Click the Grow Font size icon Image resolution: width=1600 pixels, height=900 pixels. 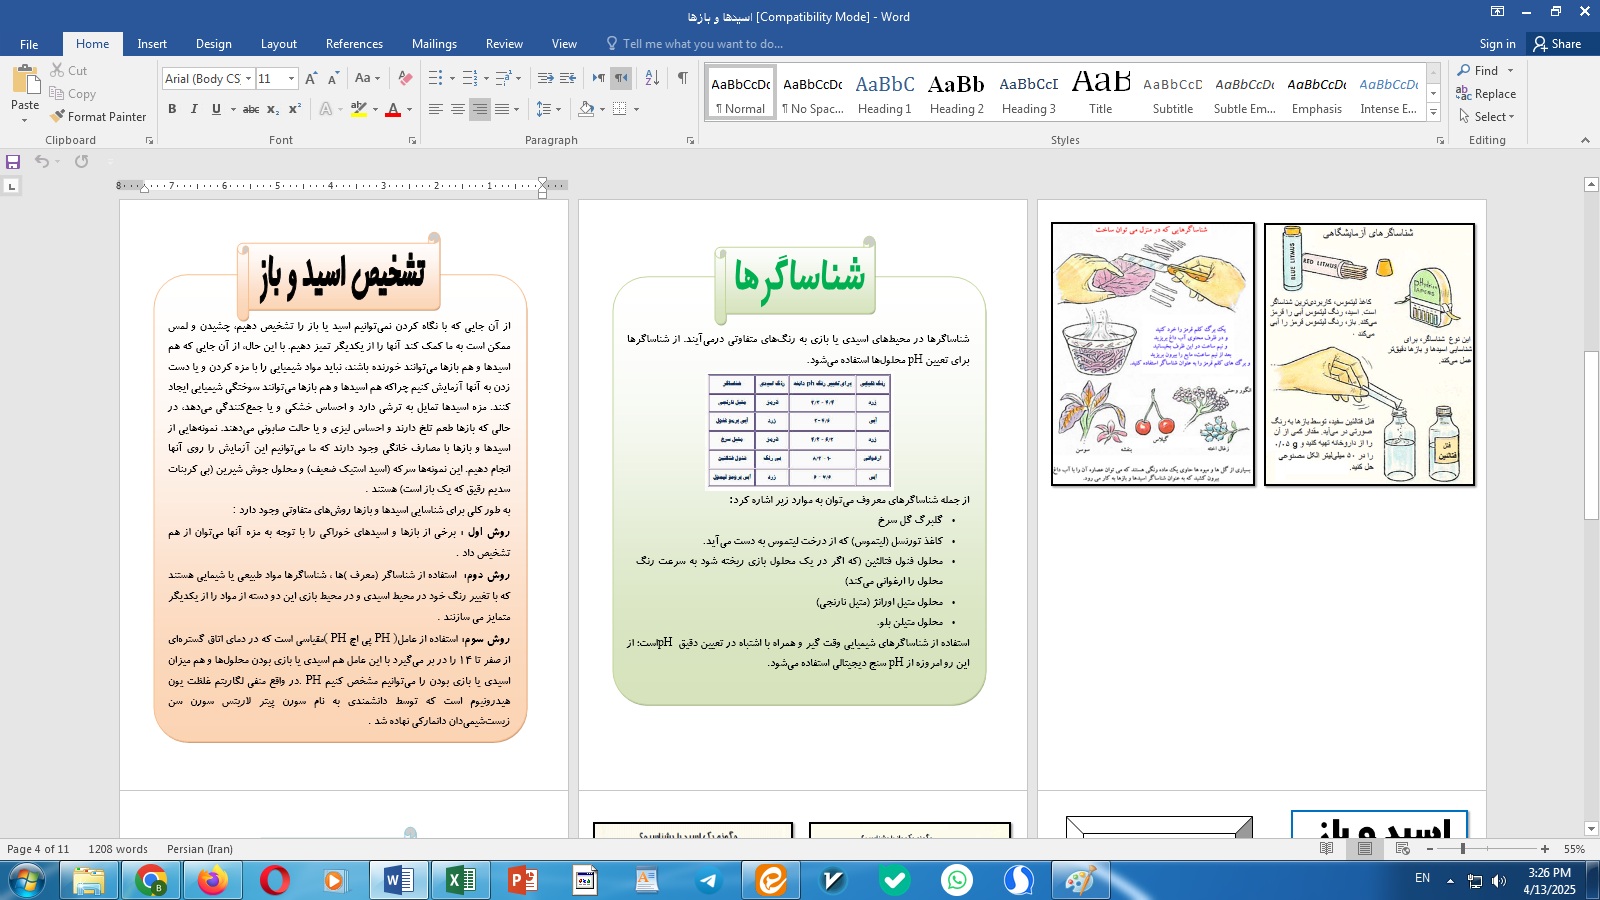(311, 78)
